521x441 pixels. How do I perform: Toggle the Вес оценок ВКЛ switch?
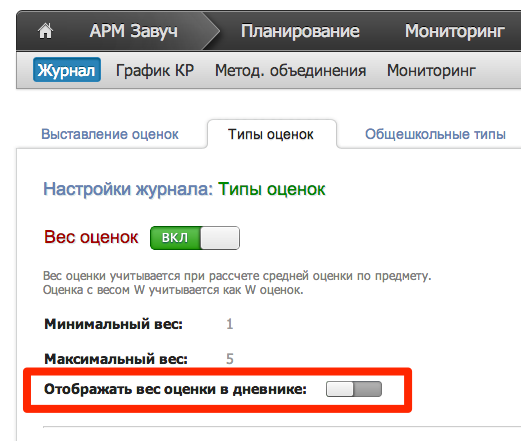(x=195, y=238)
